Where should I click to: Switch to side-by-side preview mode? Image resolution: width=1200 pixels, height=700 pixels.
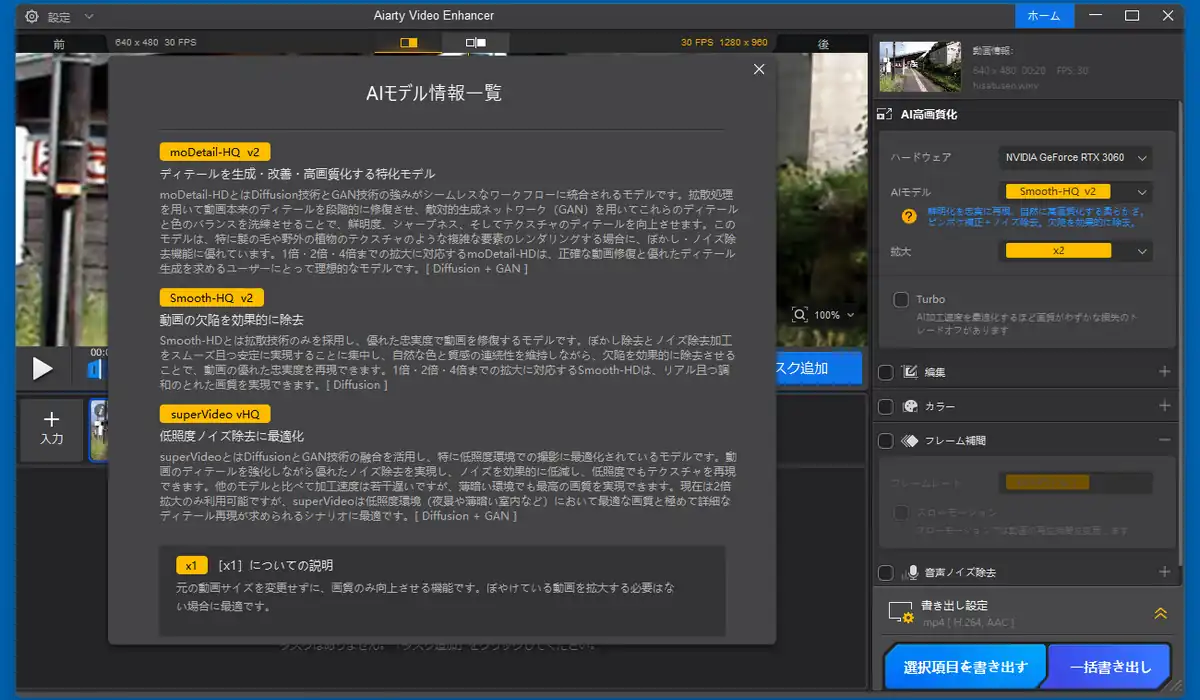tap(476, 43)
